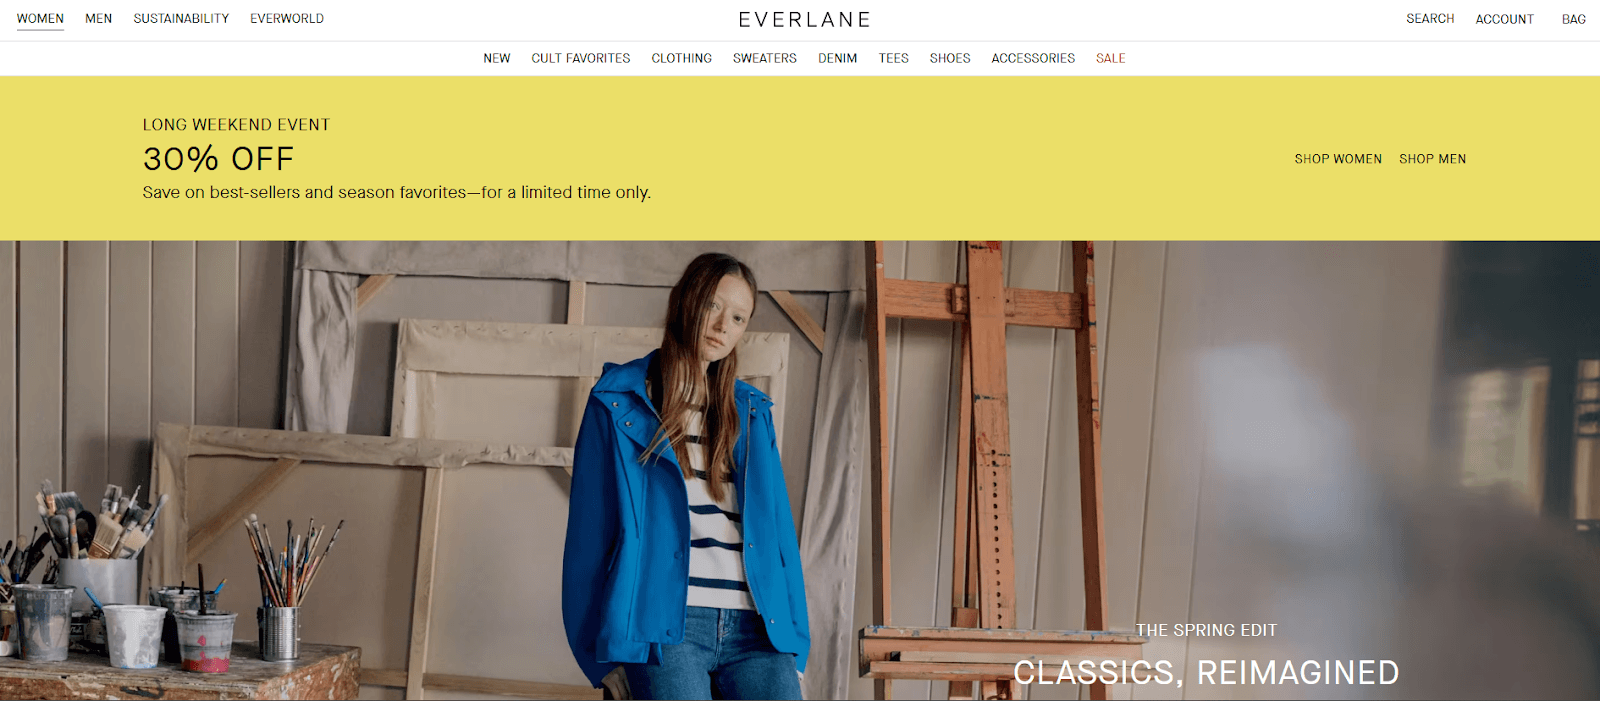The height and width of the screenshot is (701, 1600).
Task: View the Sweaters category
Action: pos(765,58)
